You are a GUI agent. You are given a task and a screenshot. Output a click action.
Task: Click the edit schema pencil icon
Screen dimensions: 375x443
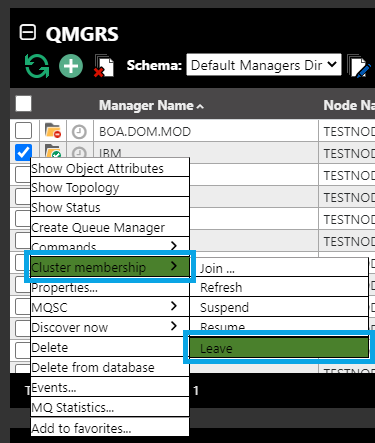359,66
